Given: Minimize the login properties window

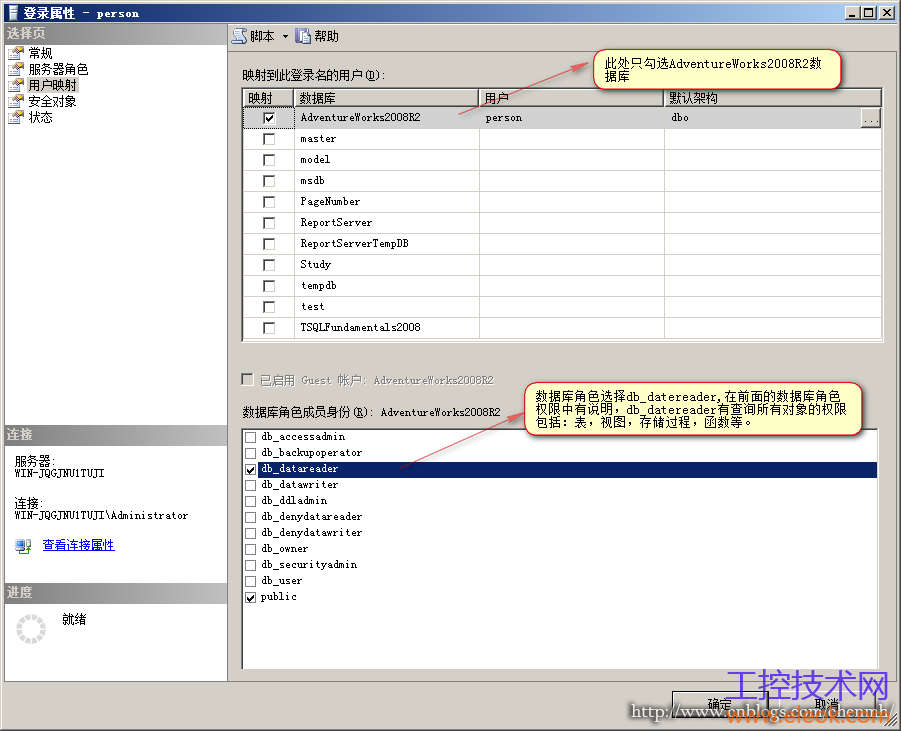Looking at the screenshot, I should coord(853,13).
